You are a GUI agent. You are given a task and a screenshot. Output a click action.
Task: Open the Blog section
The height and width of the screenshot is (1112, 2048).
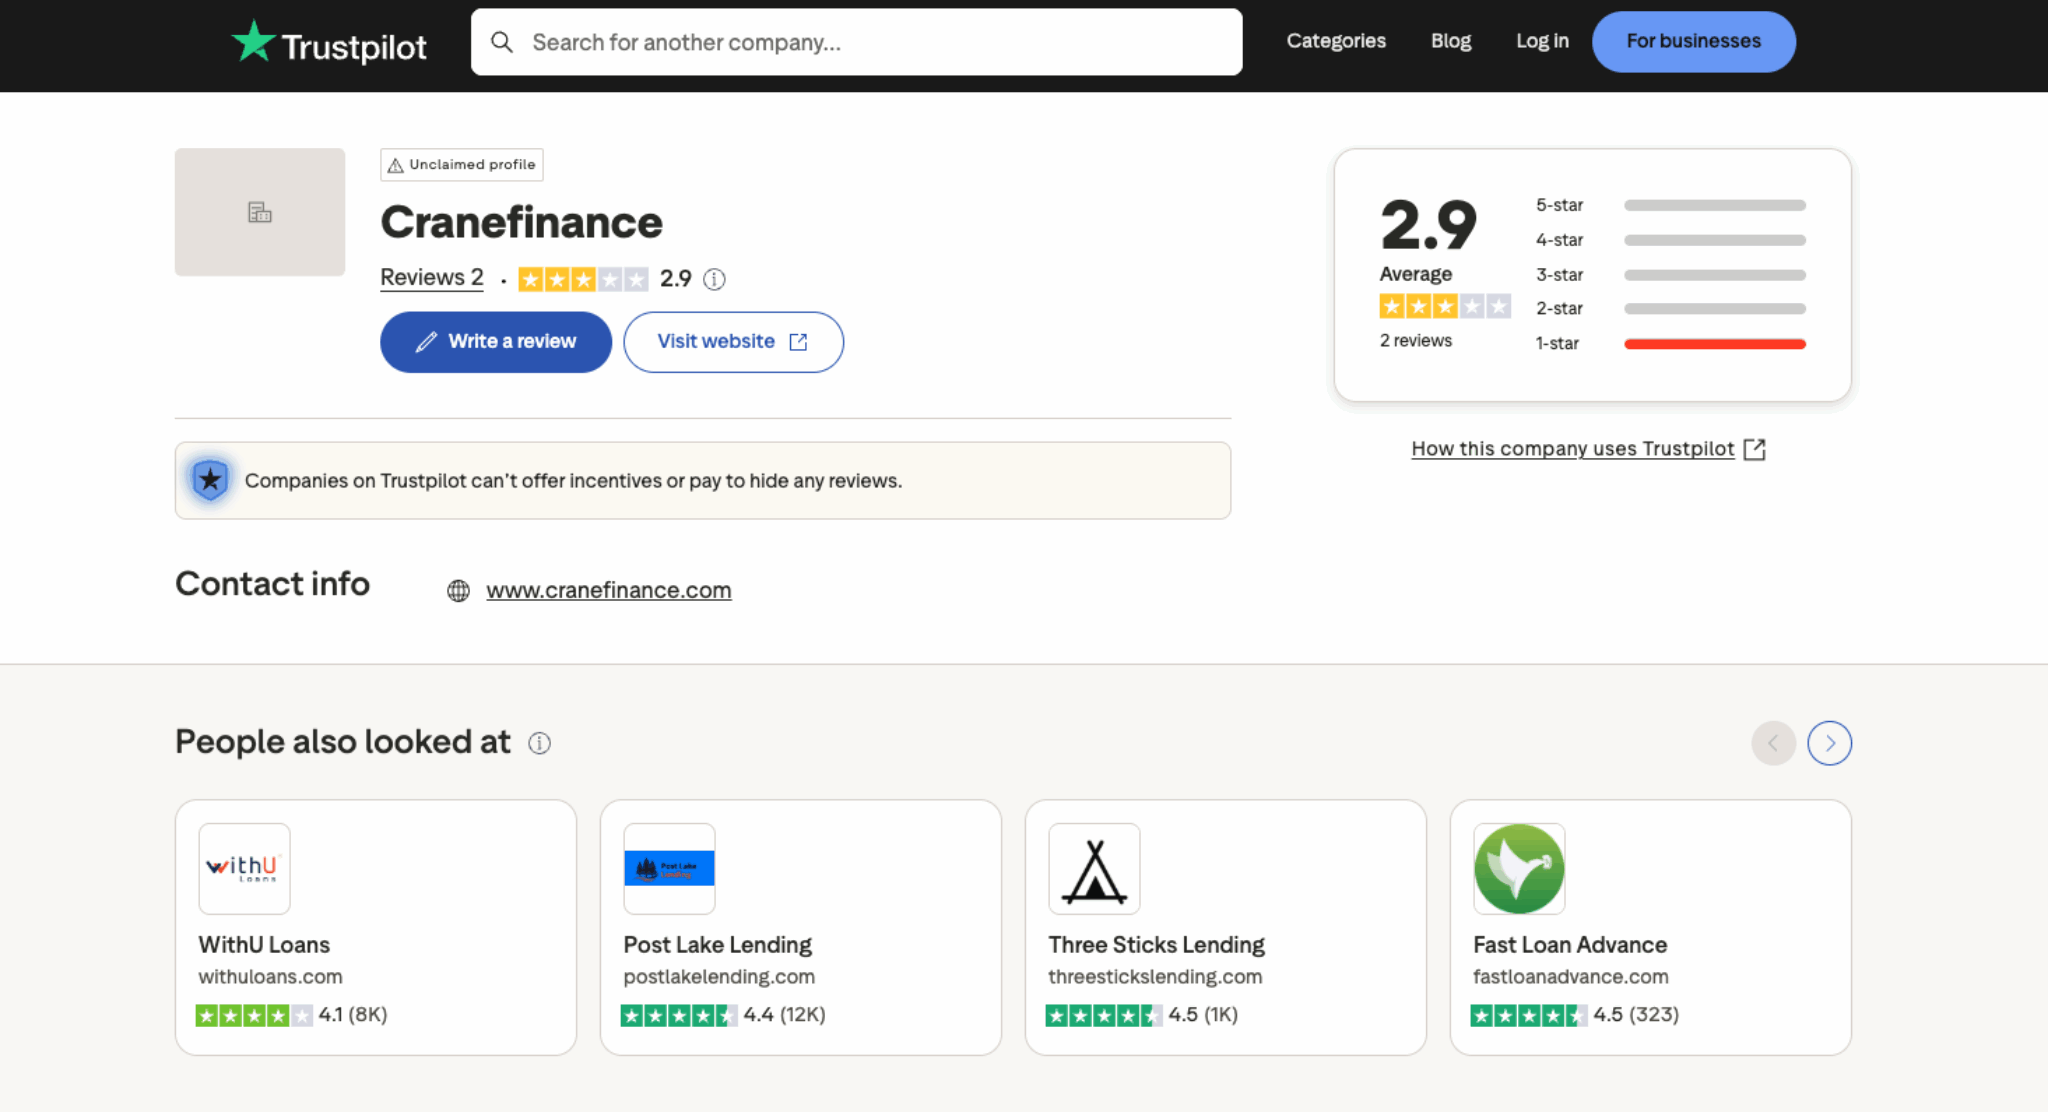[x=1450, y=41]
